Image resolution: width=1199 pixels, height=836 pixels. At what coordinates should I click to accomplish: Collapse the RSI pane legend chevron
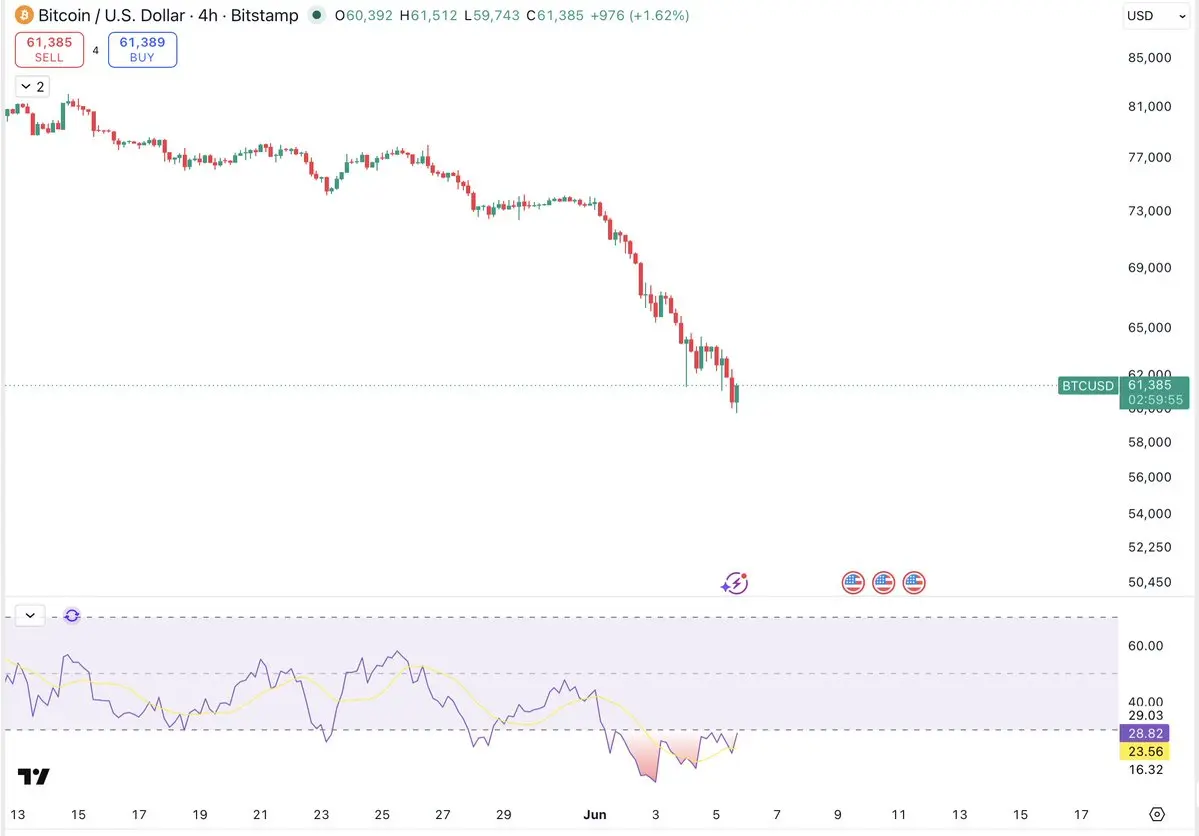[x=30, y=615]
